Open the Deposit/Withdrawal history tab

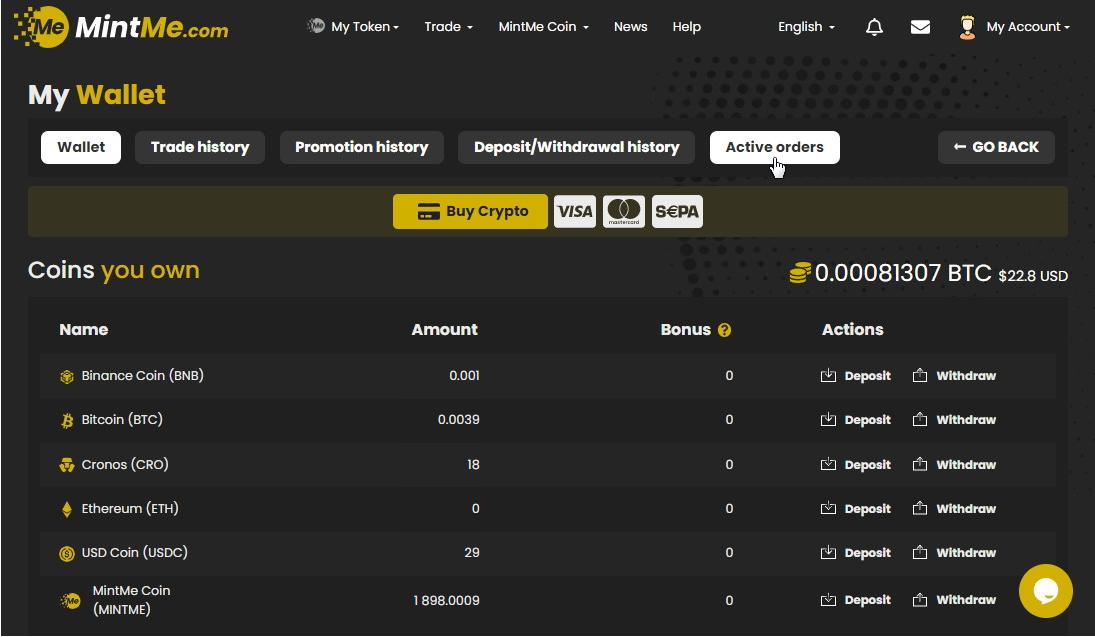pos(576,147)
